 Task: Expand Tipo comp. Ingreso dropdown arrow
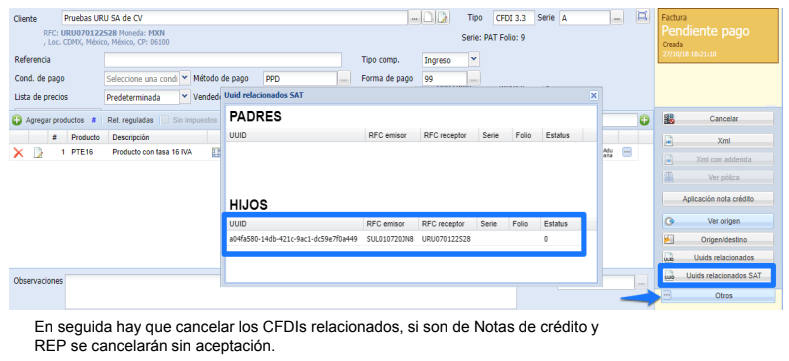tap(474, 60)
